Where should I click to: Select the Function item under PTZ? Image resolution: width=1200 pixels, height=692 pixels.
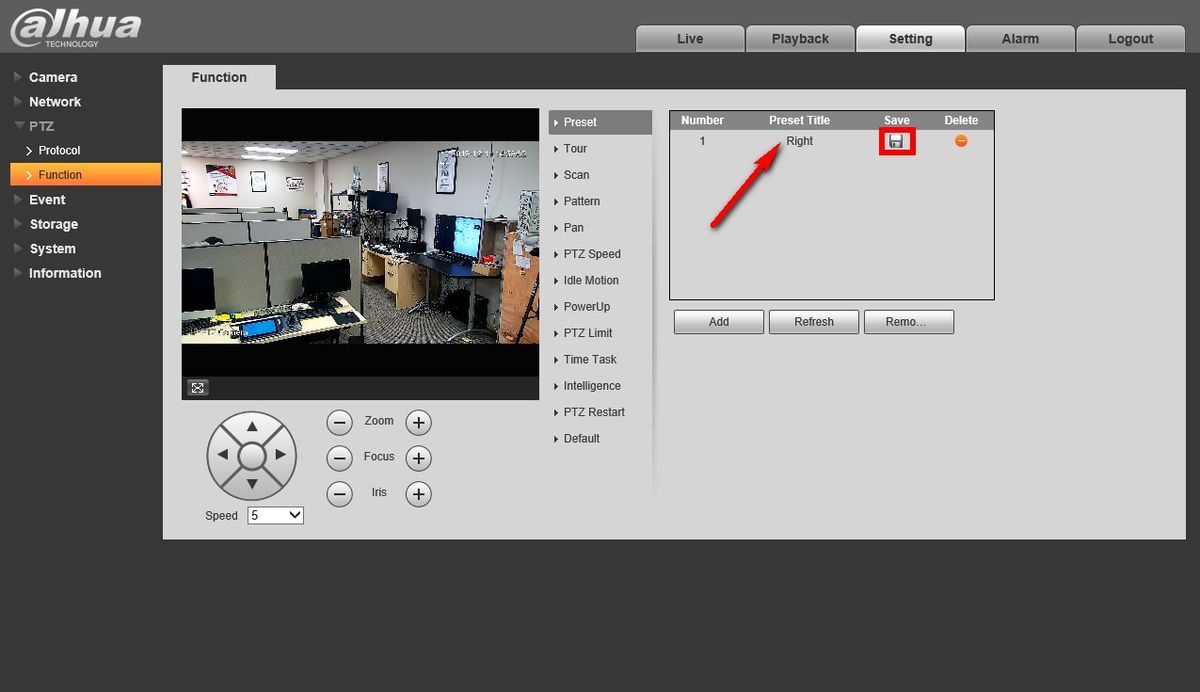85,175
